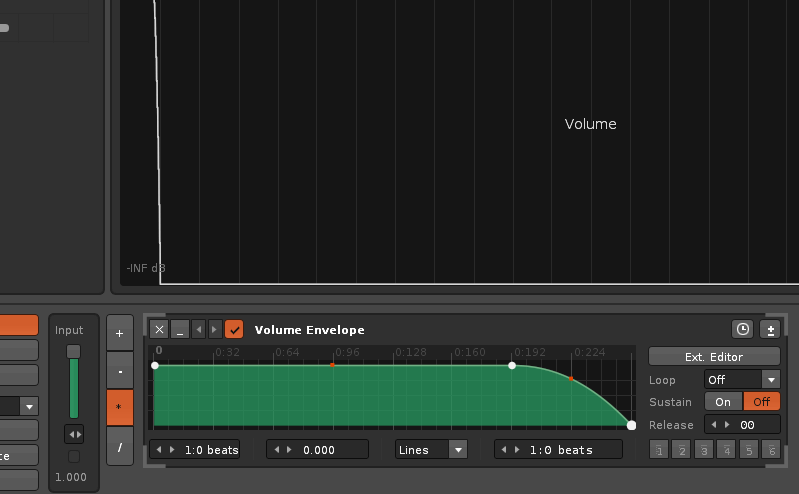Click the 0:64 ruler mark in envelope
799x494 pixels.
[288, 352]
